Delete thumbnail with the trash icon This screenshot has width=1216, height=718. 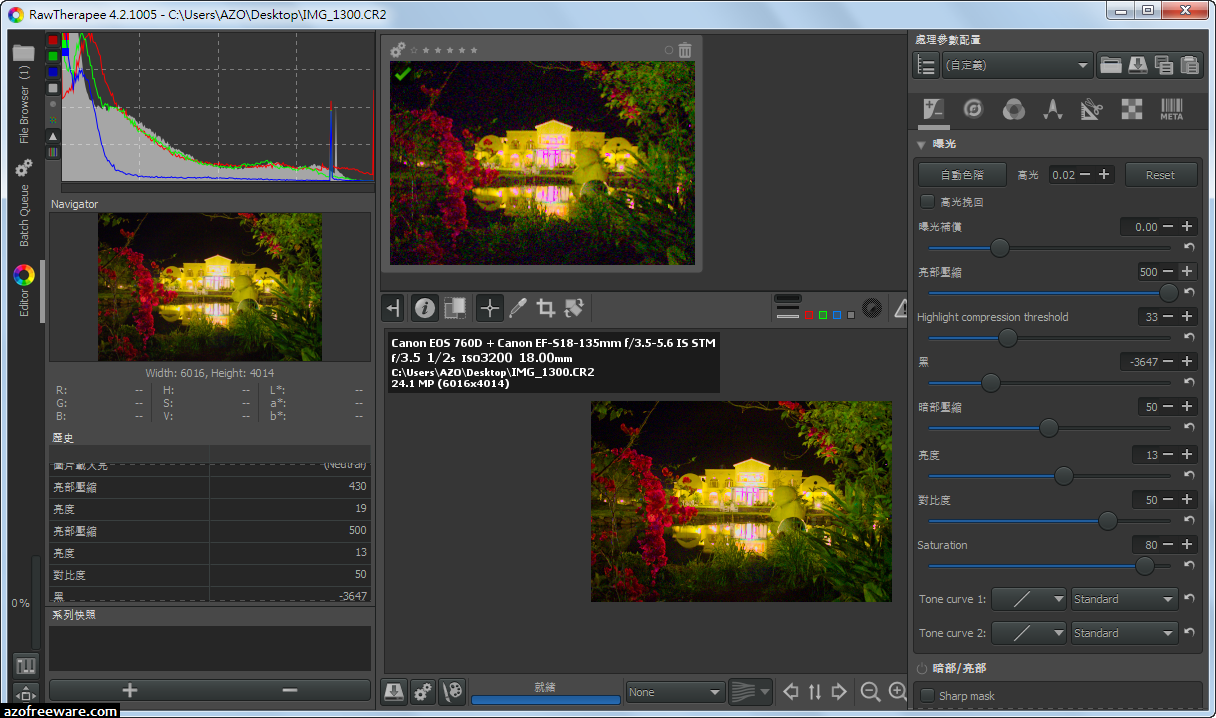pyautogui.click(x=685, y=50)
